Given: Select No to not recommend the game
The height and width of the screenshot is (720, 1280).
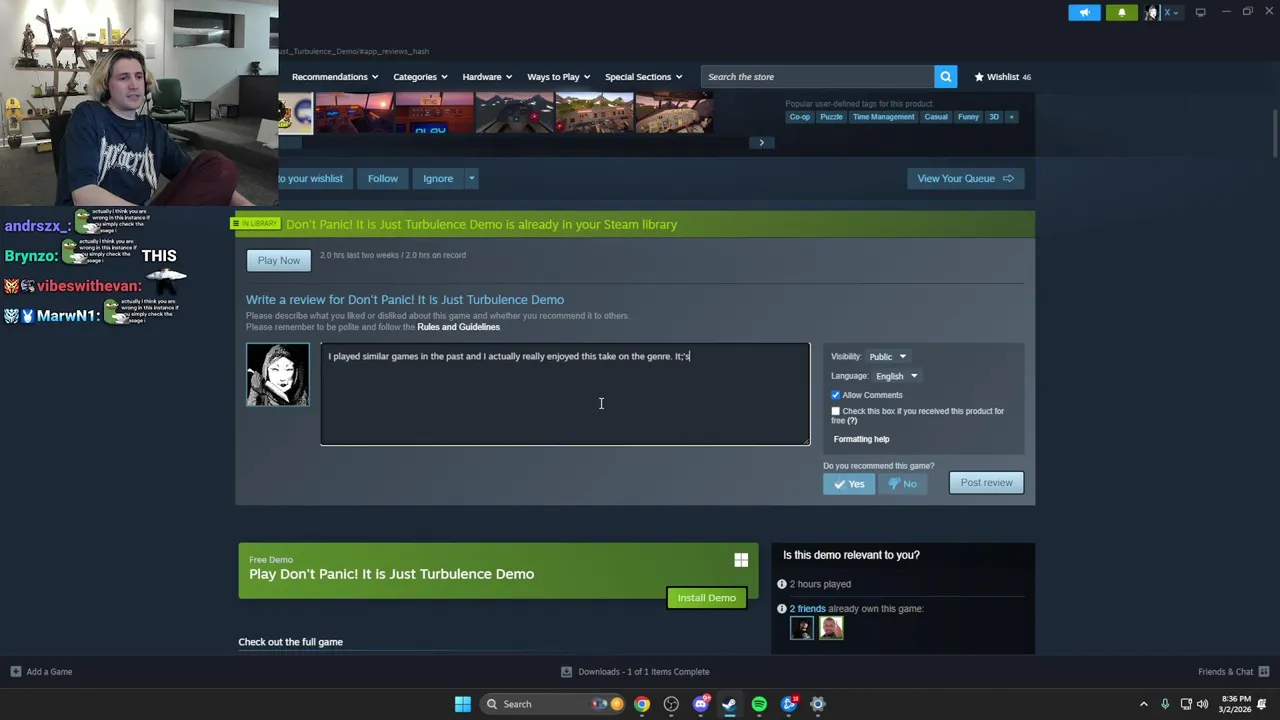Looking at the screenshot, I should tap(903, 484).
